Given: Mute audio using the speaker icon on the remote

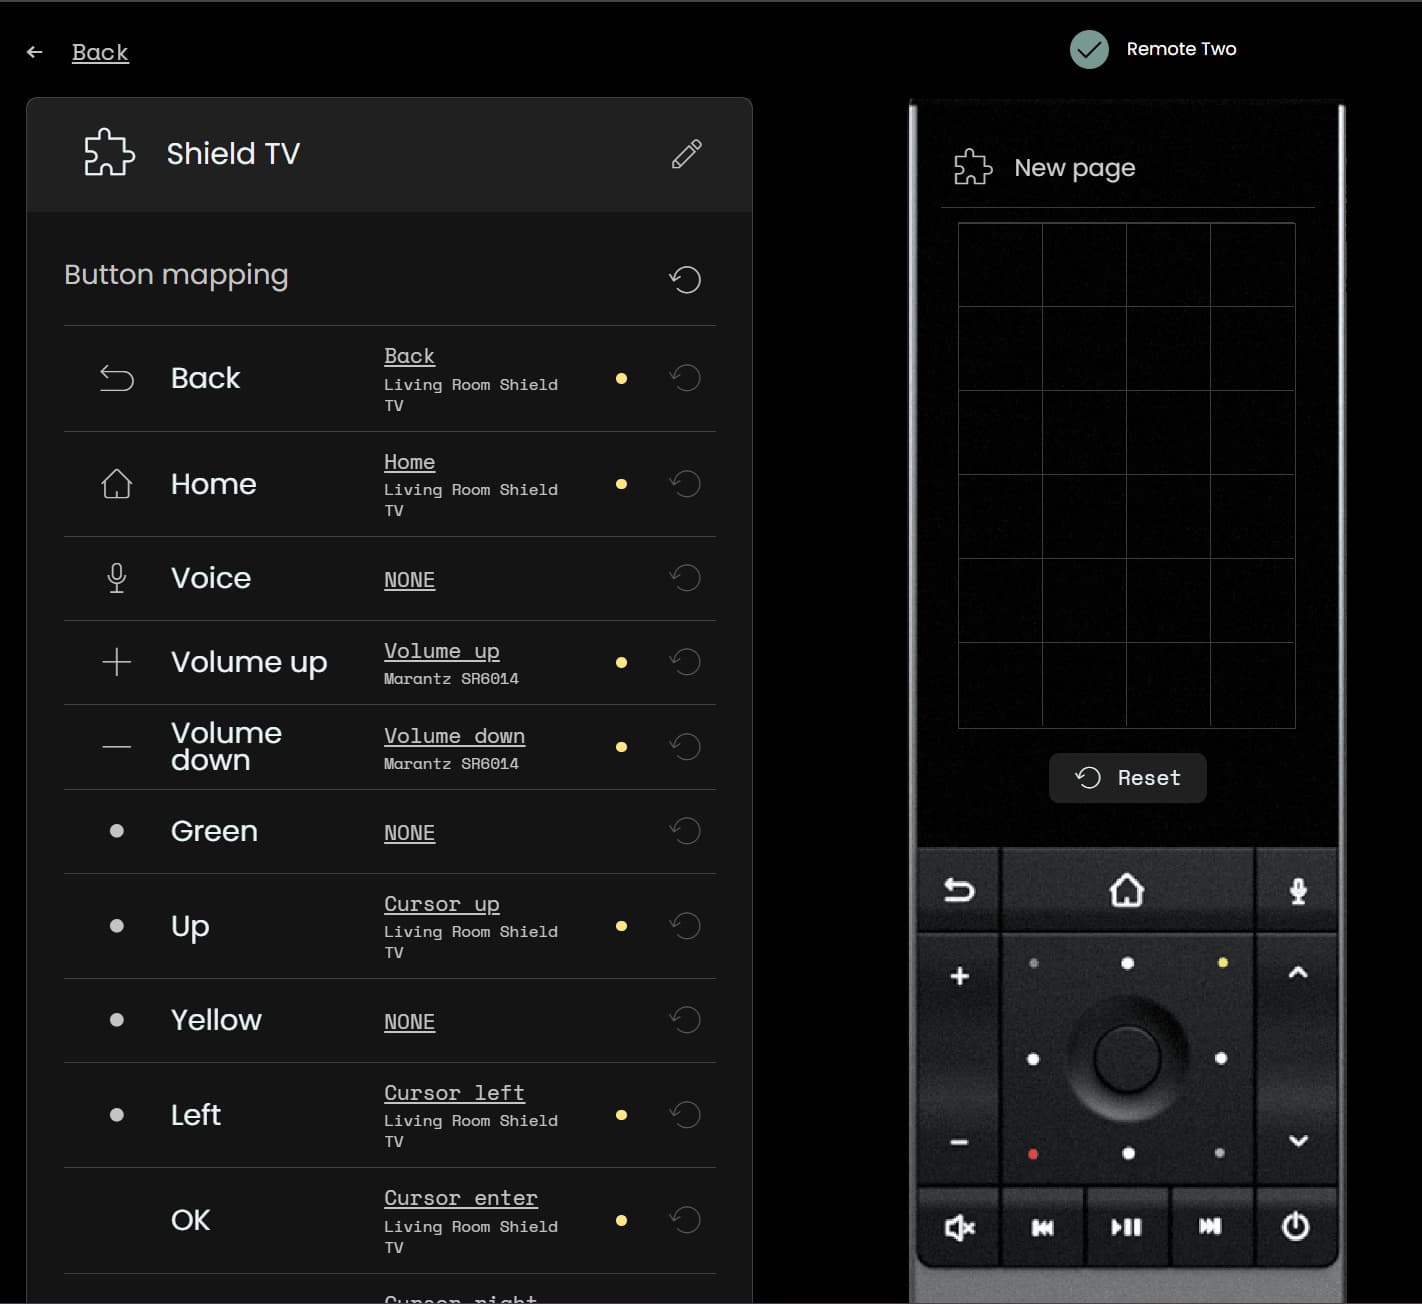Looking at the screenshot, I should point(957,1227).
